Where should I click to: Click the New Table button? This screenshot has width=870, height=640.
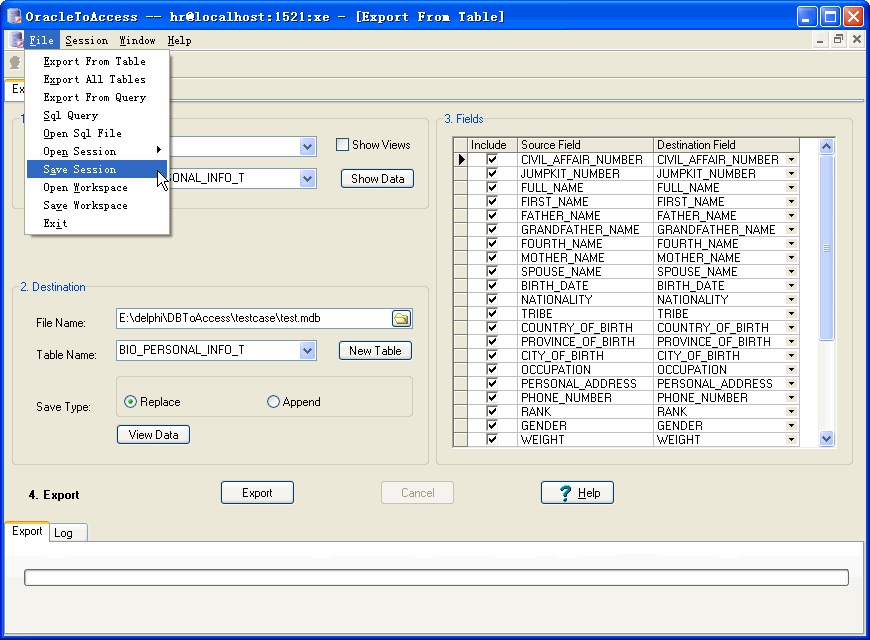[375, 351]
